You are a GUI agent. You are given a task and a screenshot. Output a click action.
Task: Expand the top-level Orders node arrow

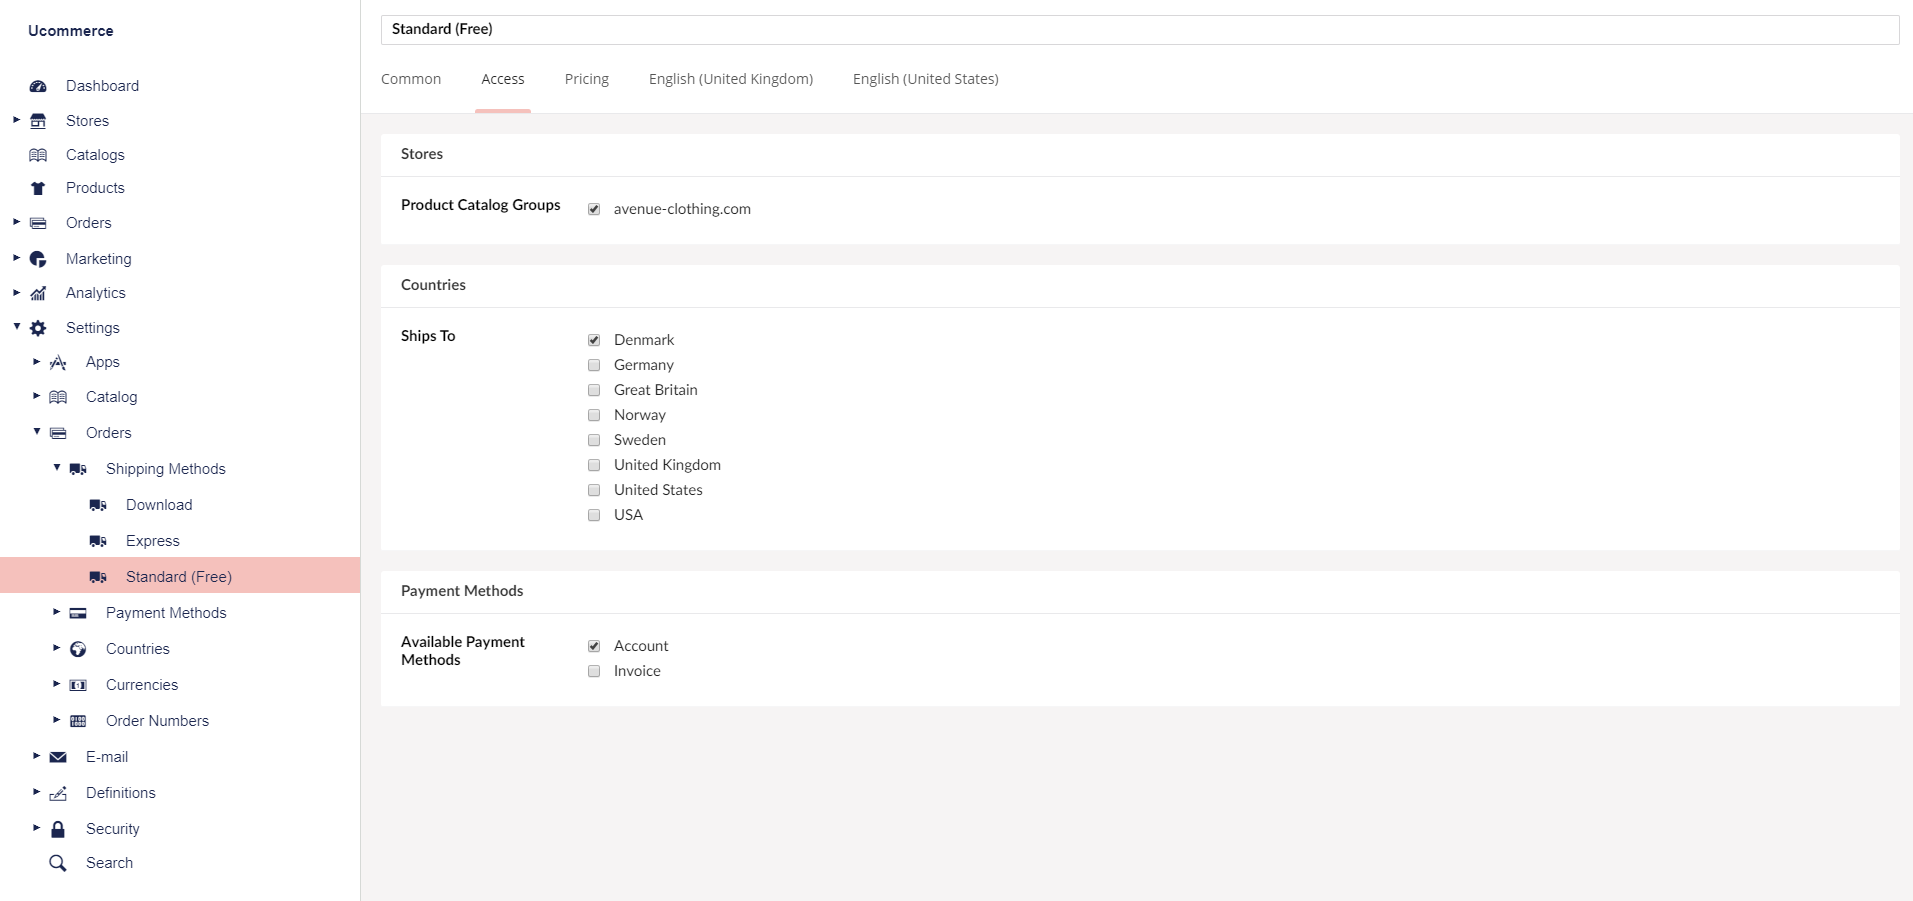pos(16,222)
